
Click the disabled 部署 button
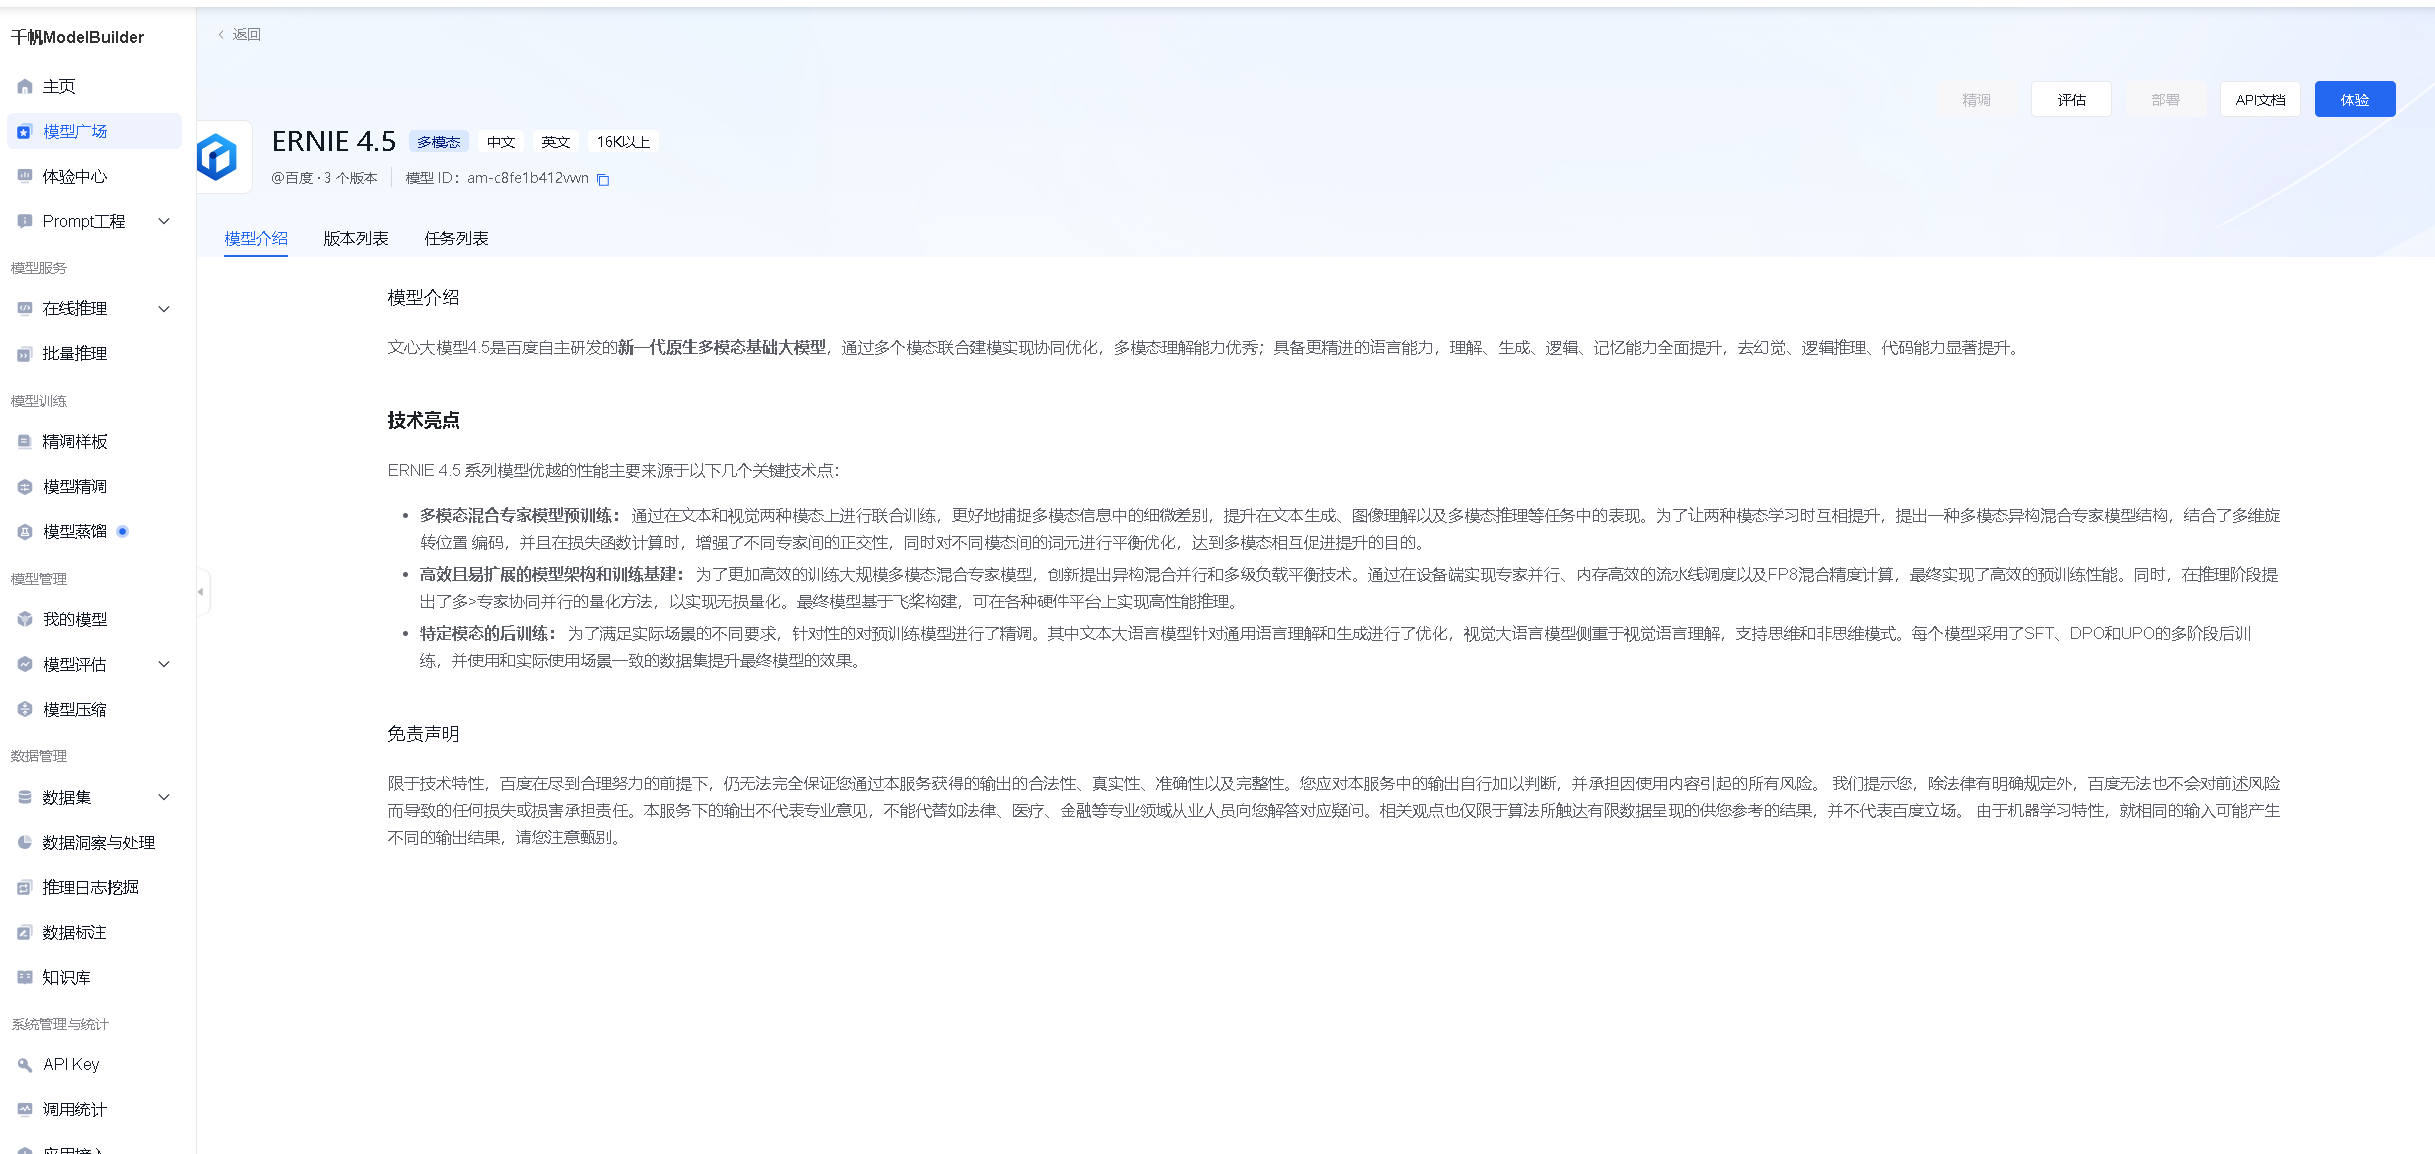(2166, 100)
